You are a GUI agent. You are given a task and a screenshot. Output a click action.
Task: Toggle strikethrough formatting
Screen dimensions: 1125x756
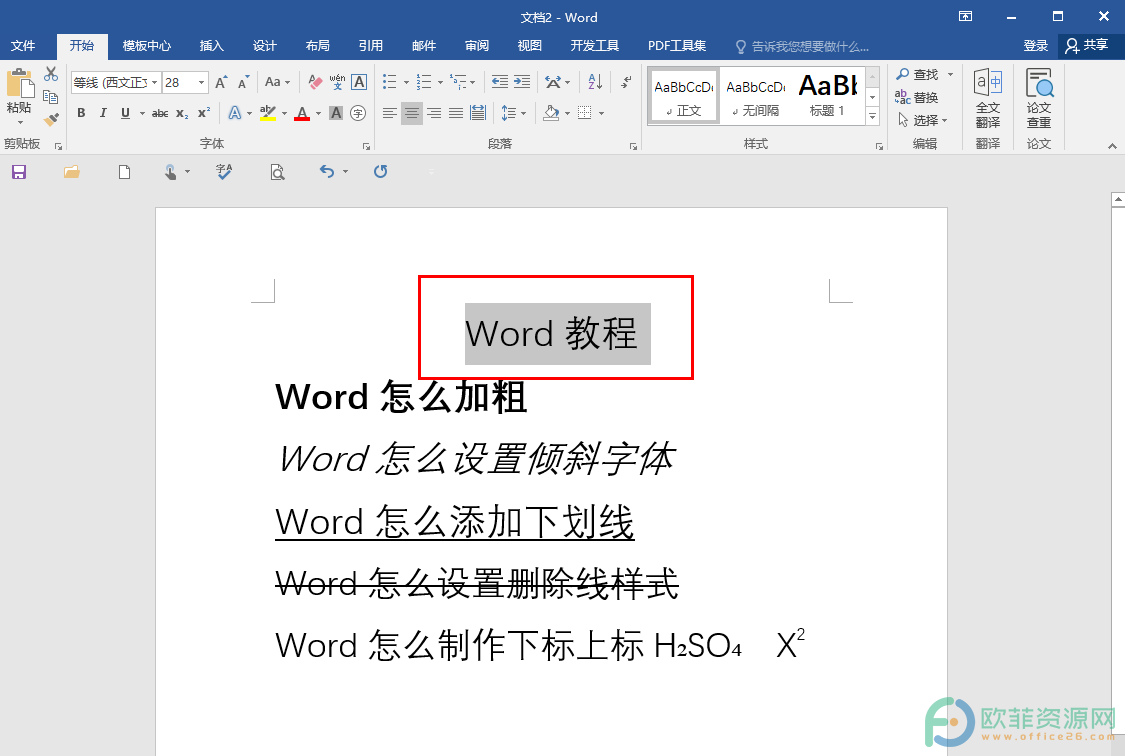click(160, 113)
